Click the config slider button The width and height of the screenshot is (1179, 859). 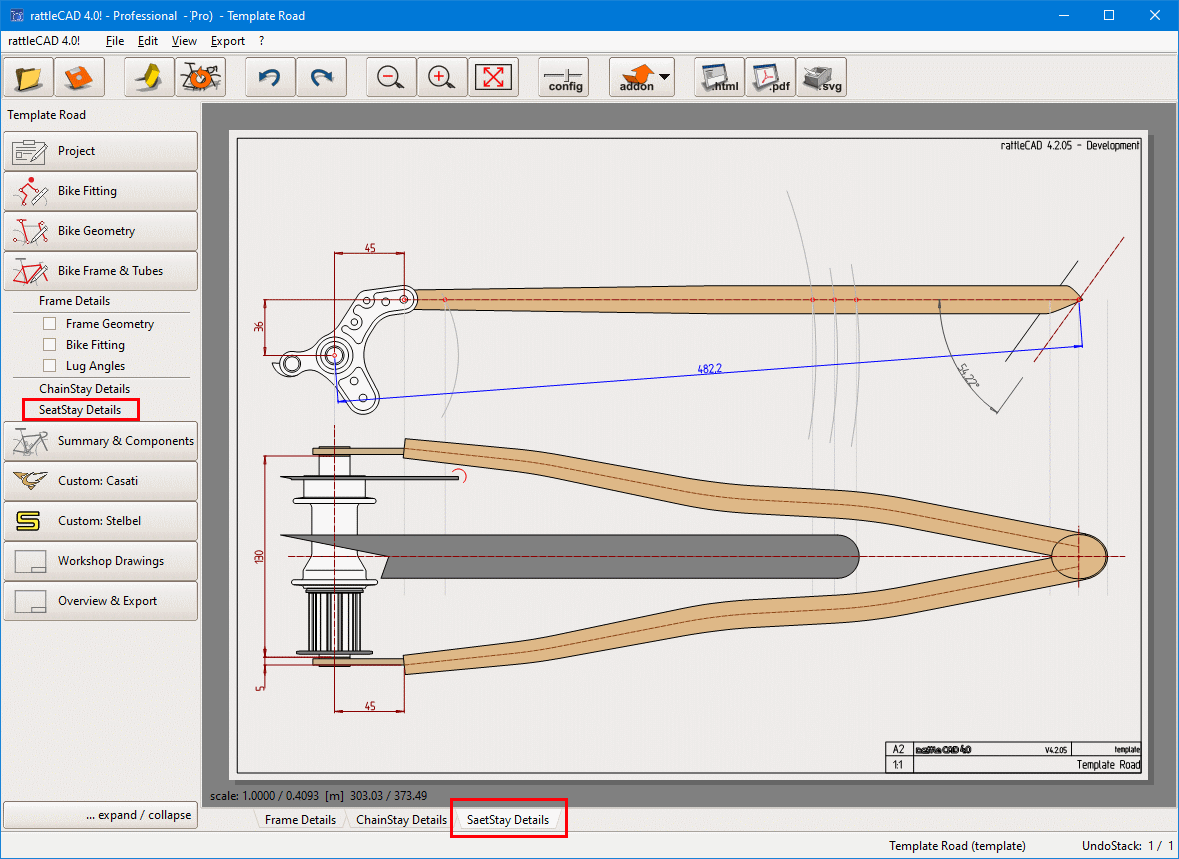(565, 77)
